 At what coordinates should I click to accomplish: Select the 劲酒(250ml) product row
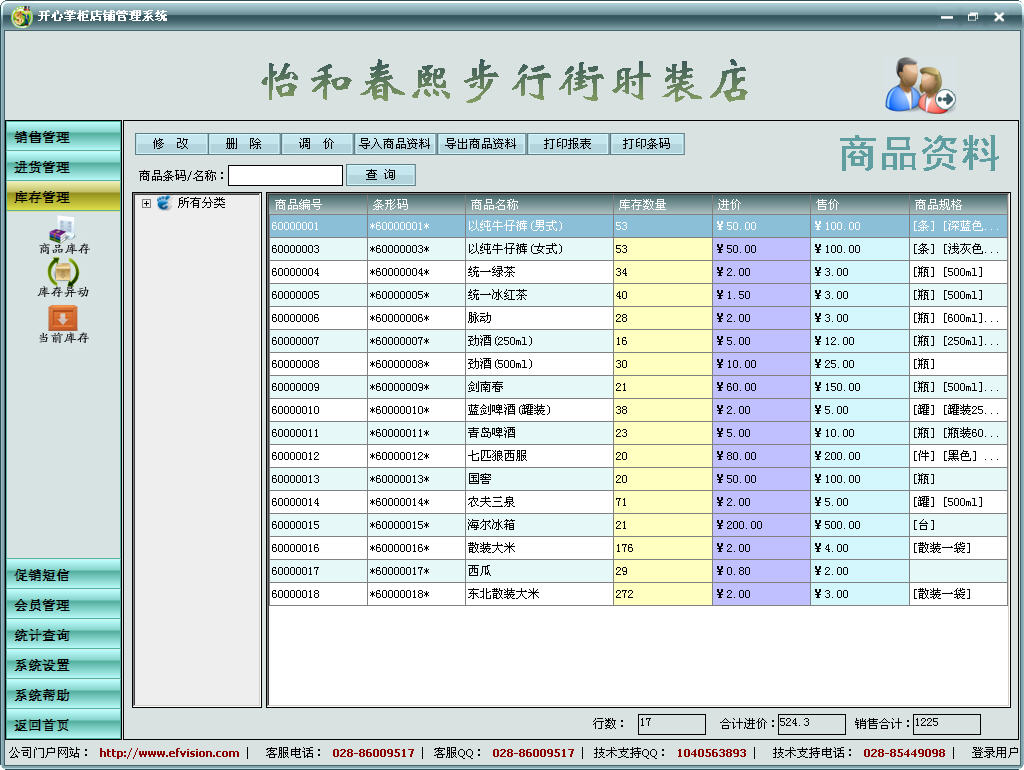(638, 341)
